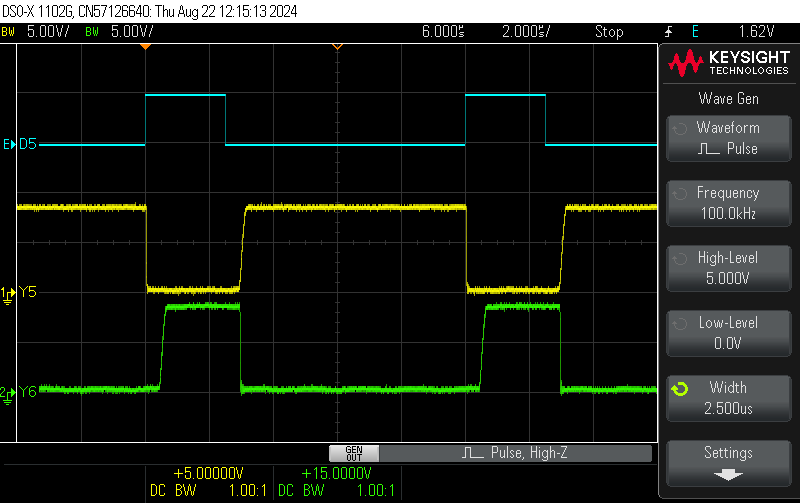Open the Waveform Pulse selection softkey
800x503 pixels.
coord(728,138)
